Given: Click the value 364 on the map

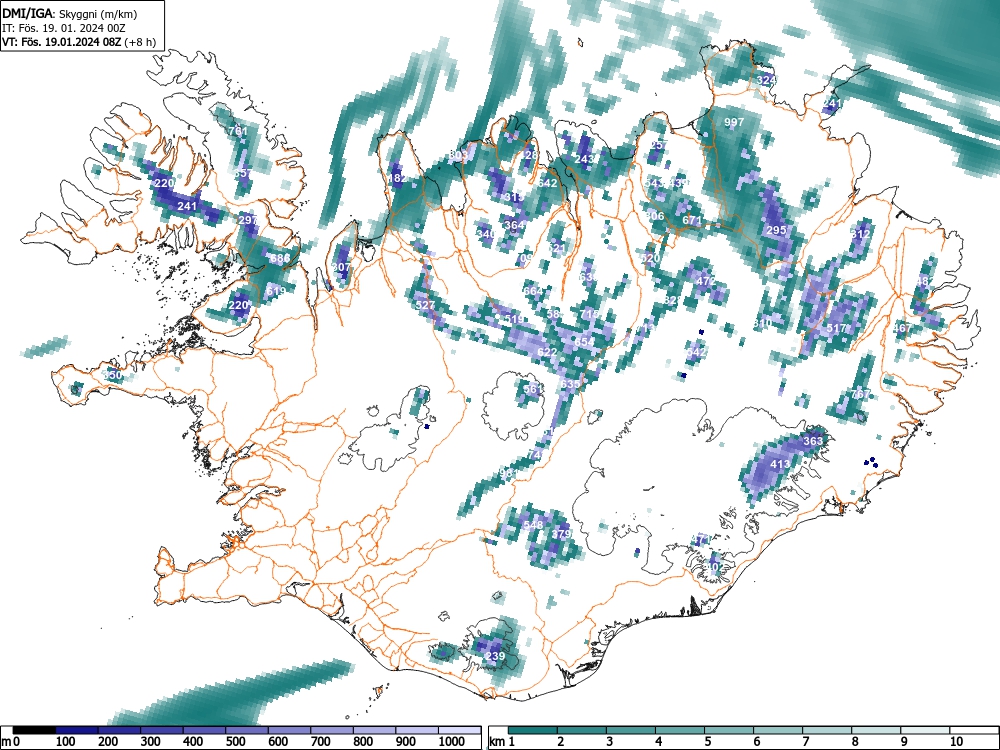Looking at the screenshot, I should [514, 224].
